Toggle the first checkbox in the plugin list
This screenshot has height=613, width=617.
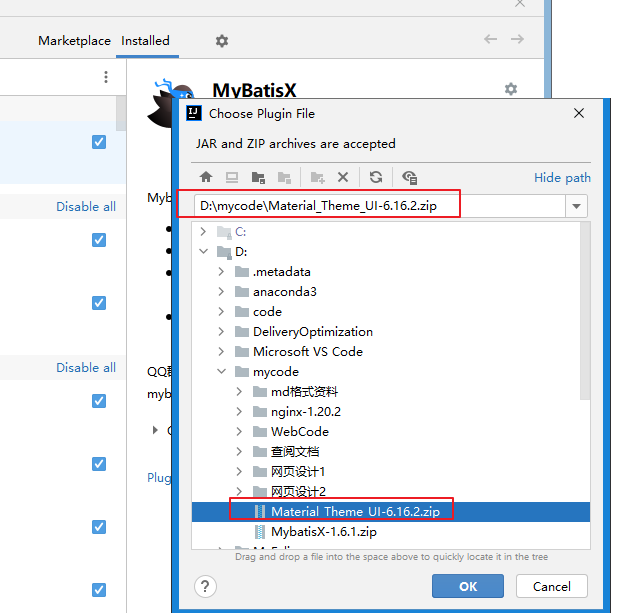pyautogui.click(x=99, y=142)
